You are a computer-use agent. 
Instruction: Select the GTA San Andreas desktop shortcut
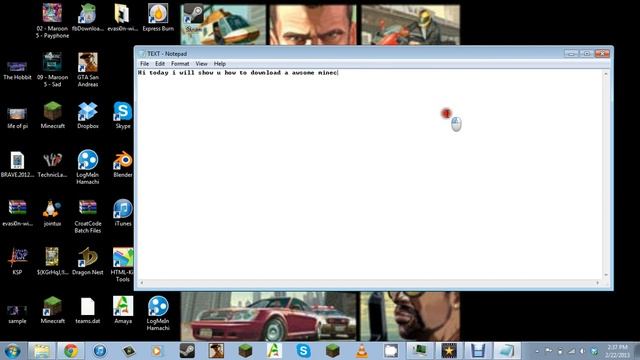click(x=88, y=70)
